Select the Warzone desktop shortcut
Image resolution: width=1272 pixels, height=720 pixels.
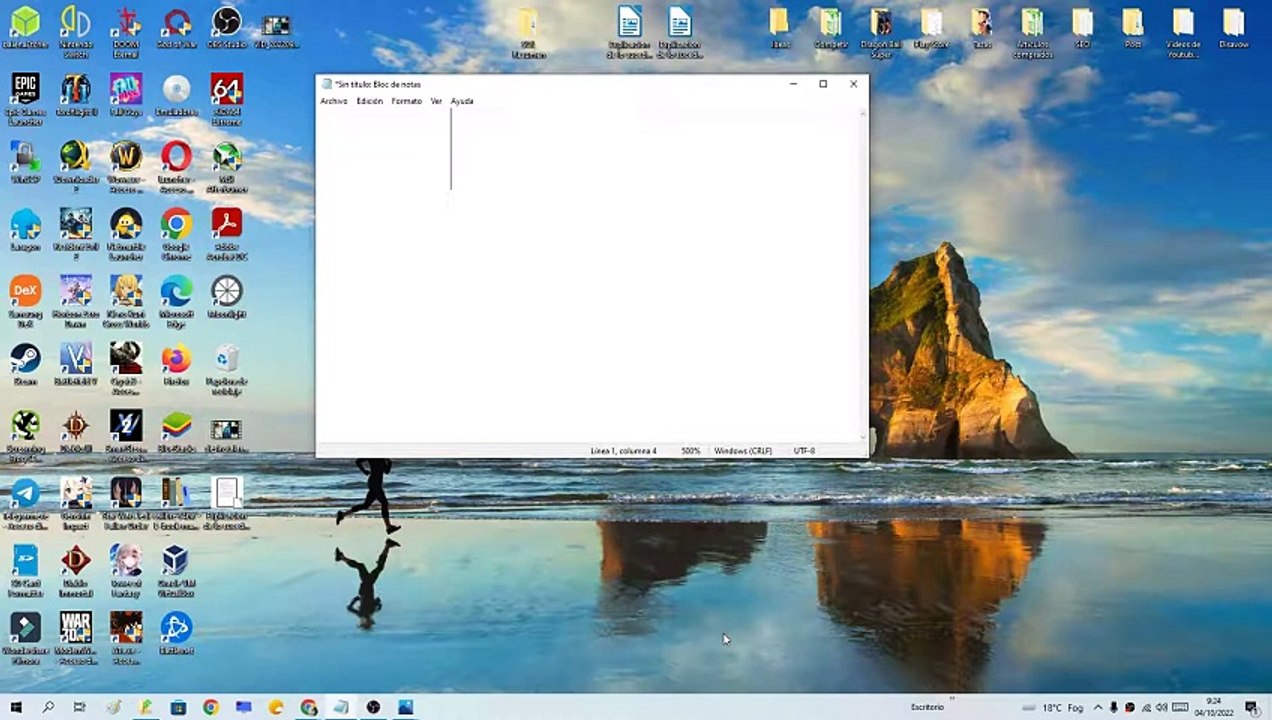point(76,637)
